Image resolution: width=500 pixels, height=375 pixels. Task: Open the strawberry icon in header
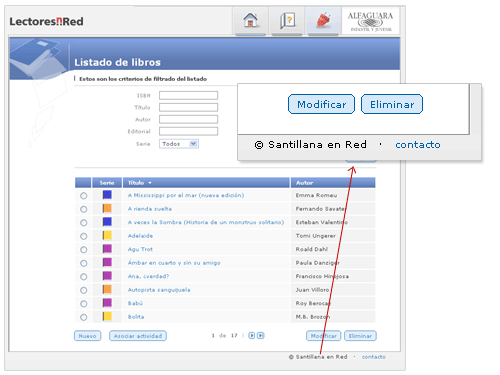pyautogui.click(x=323, y=20)
